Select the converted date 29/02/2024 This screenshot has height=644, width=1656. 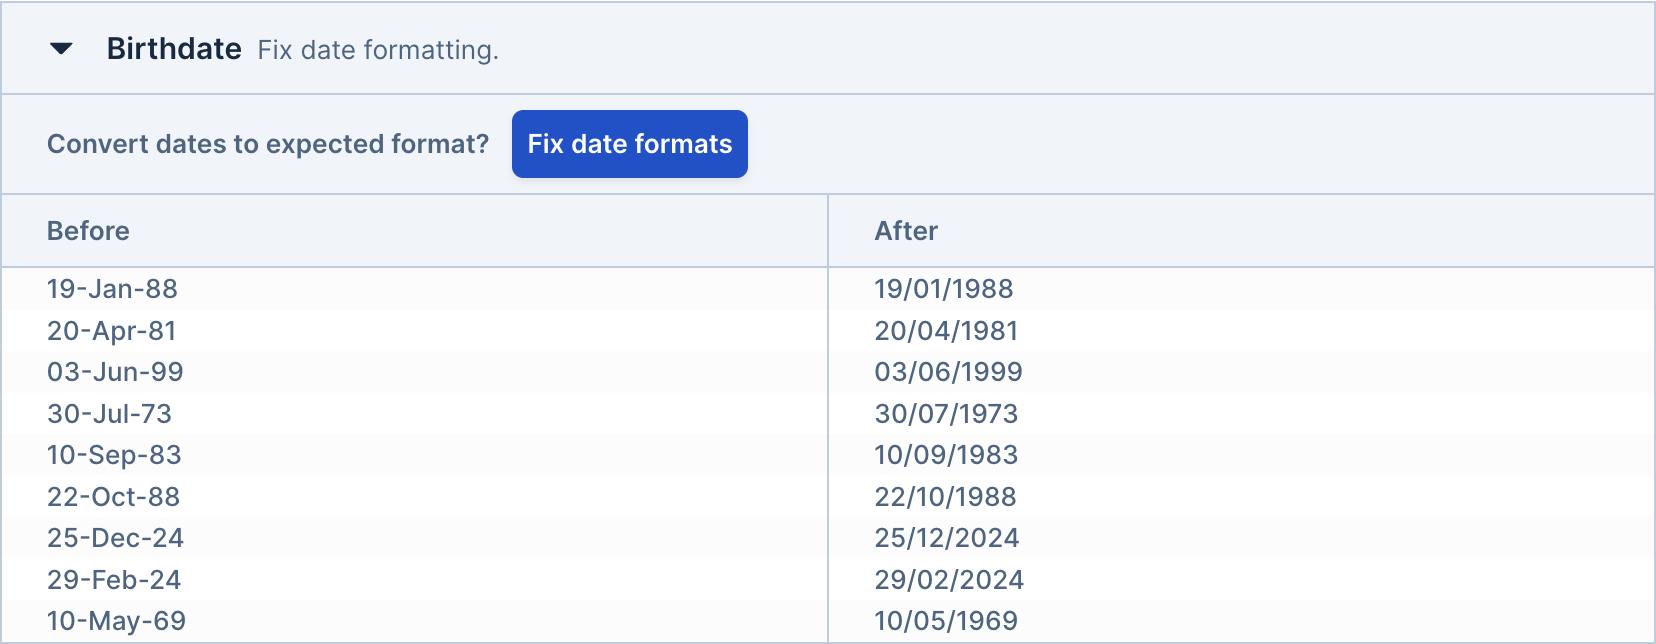(948, 579)
